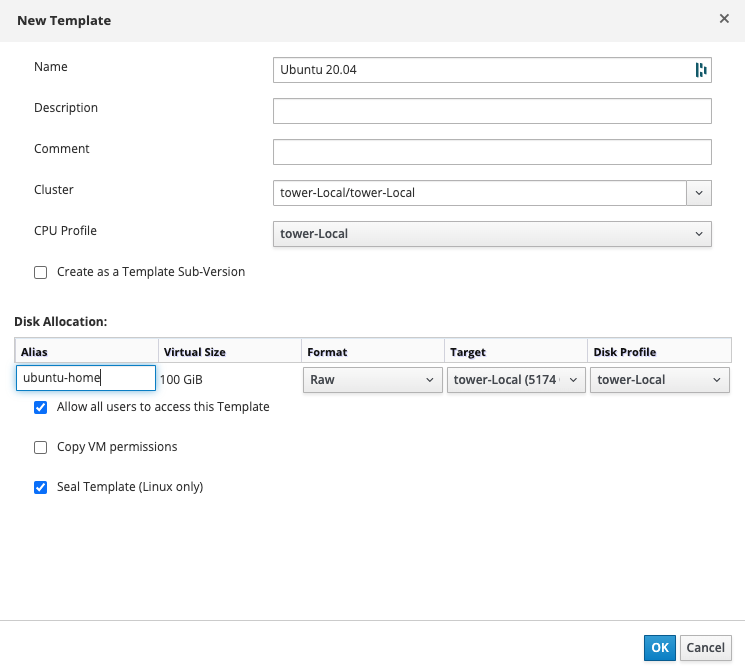The height and width of the screenshot is (672, 745).
Task: Uncheck Seal Template (Linux only)
Action: 41,488
